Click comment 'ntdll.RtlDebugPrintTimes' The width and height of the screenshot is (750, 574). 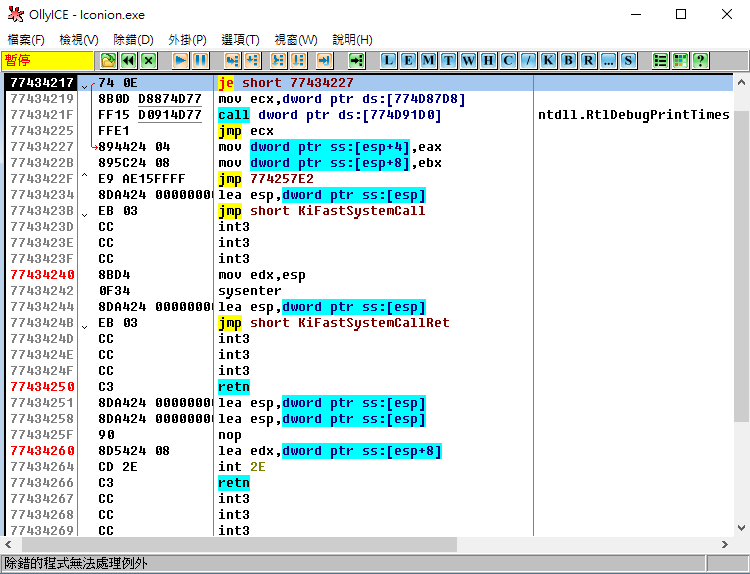[x=634, y=115]
